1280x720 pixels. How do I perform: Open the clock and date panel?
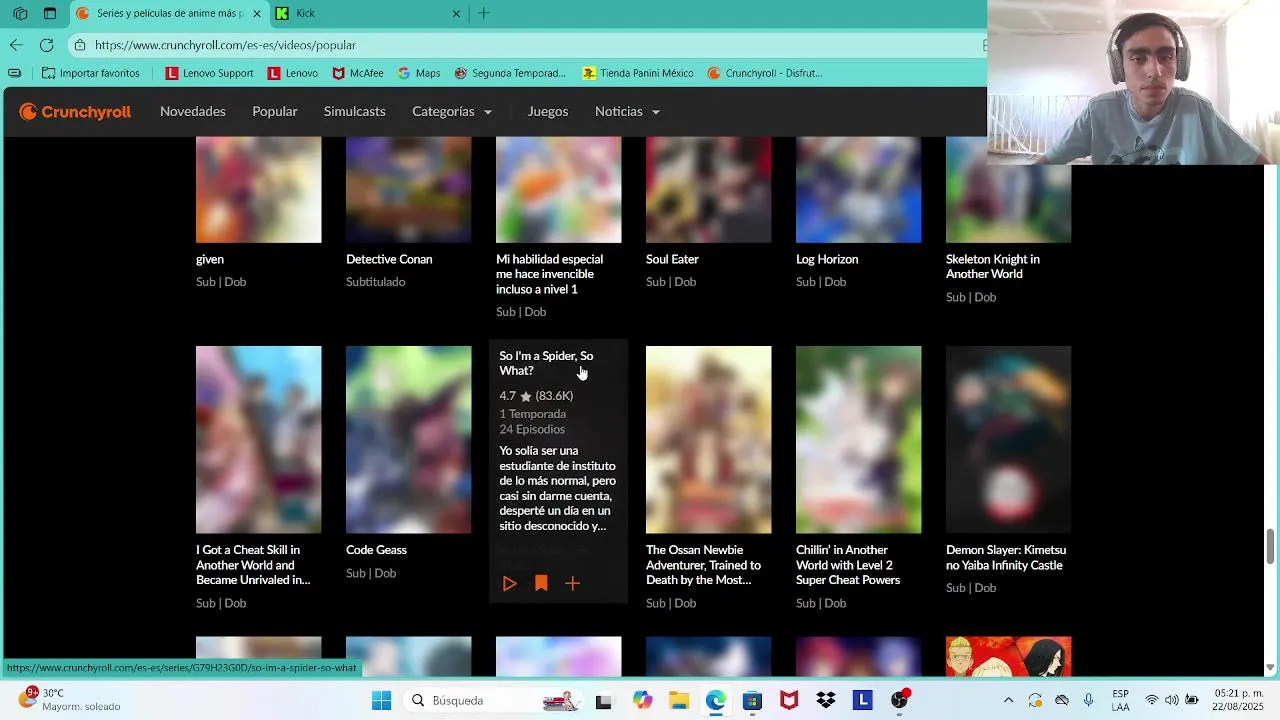tap(1237, 700)
